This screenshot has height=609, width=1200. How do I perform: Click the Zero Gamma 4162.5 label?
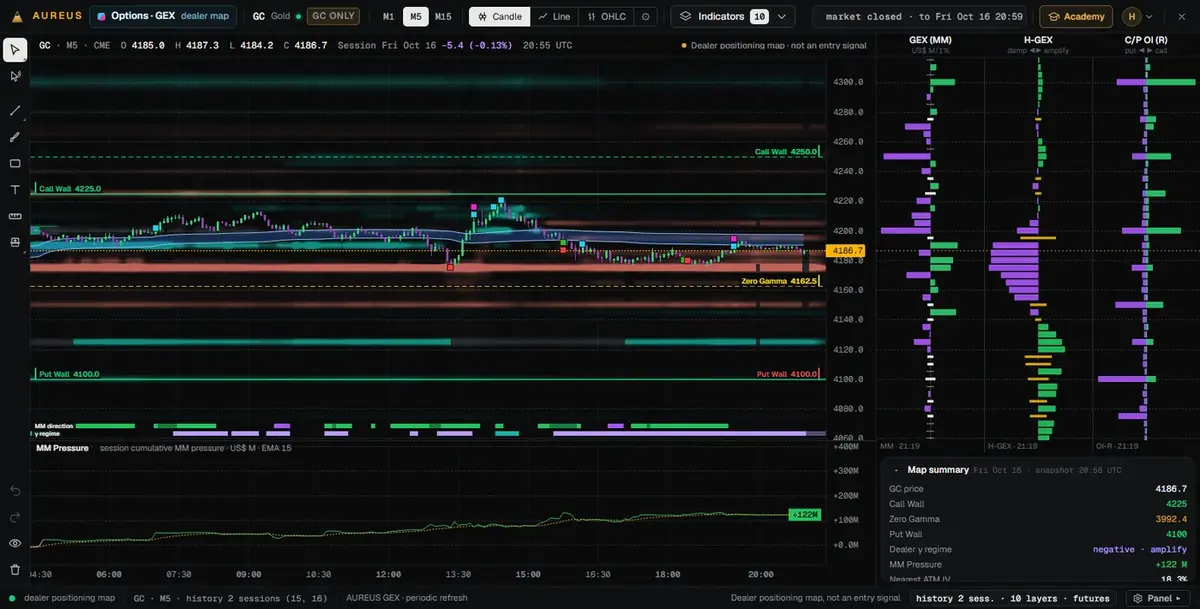pyautogui.click(x=779, y=282)
